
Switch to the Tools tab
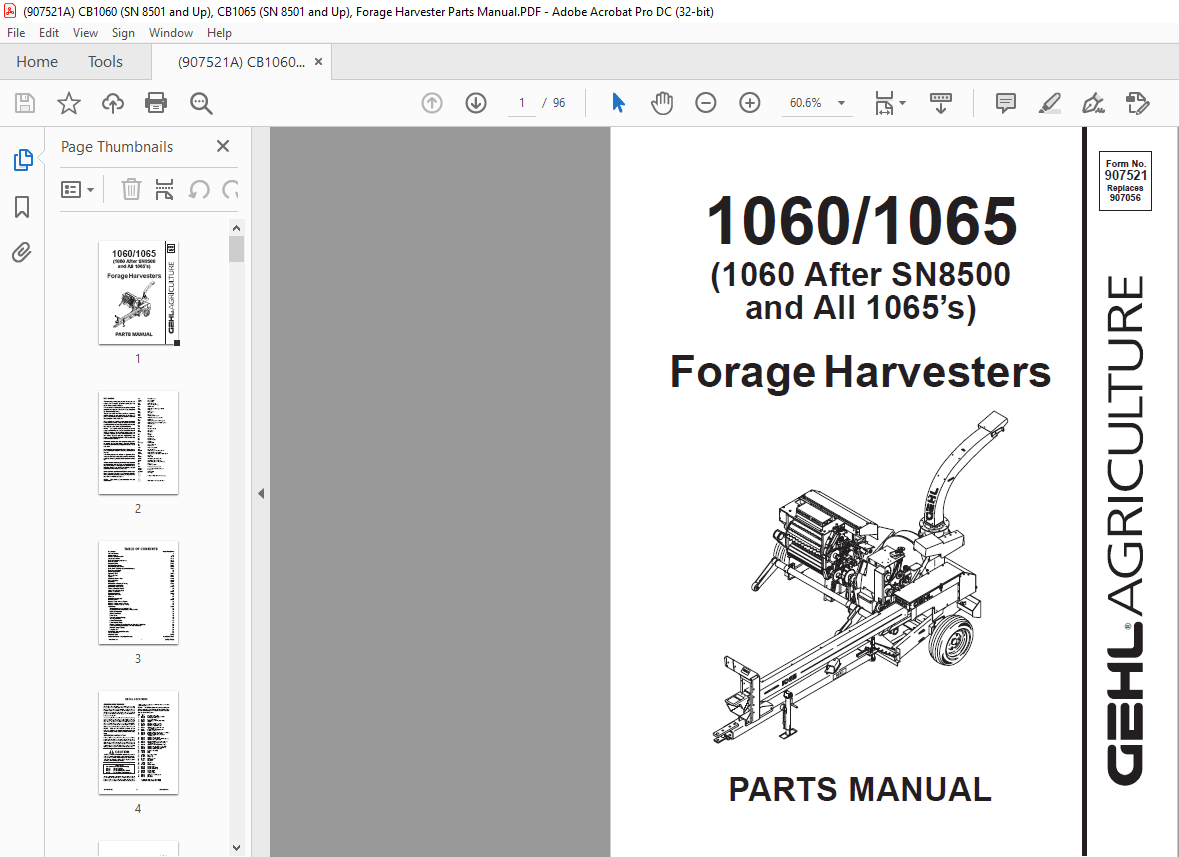pos(105,62)
